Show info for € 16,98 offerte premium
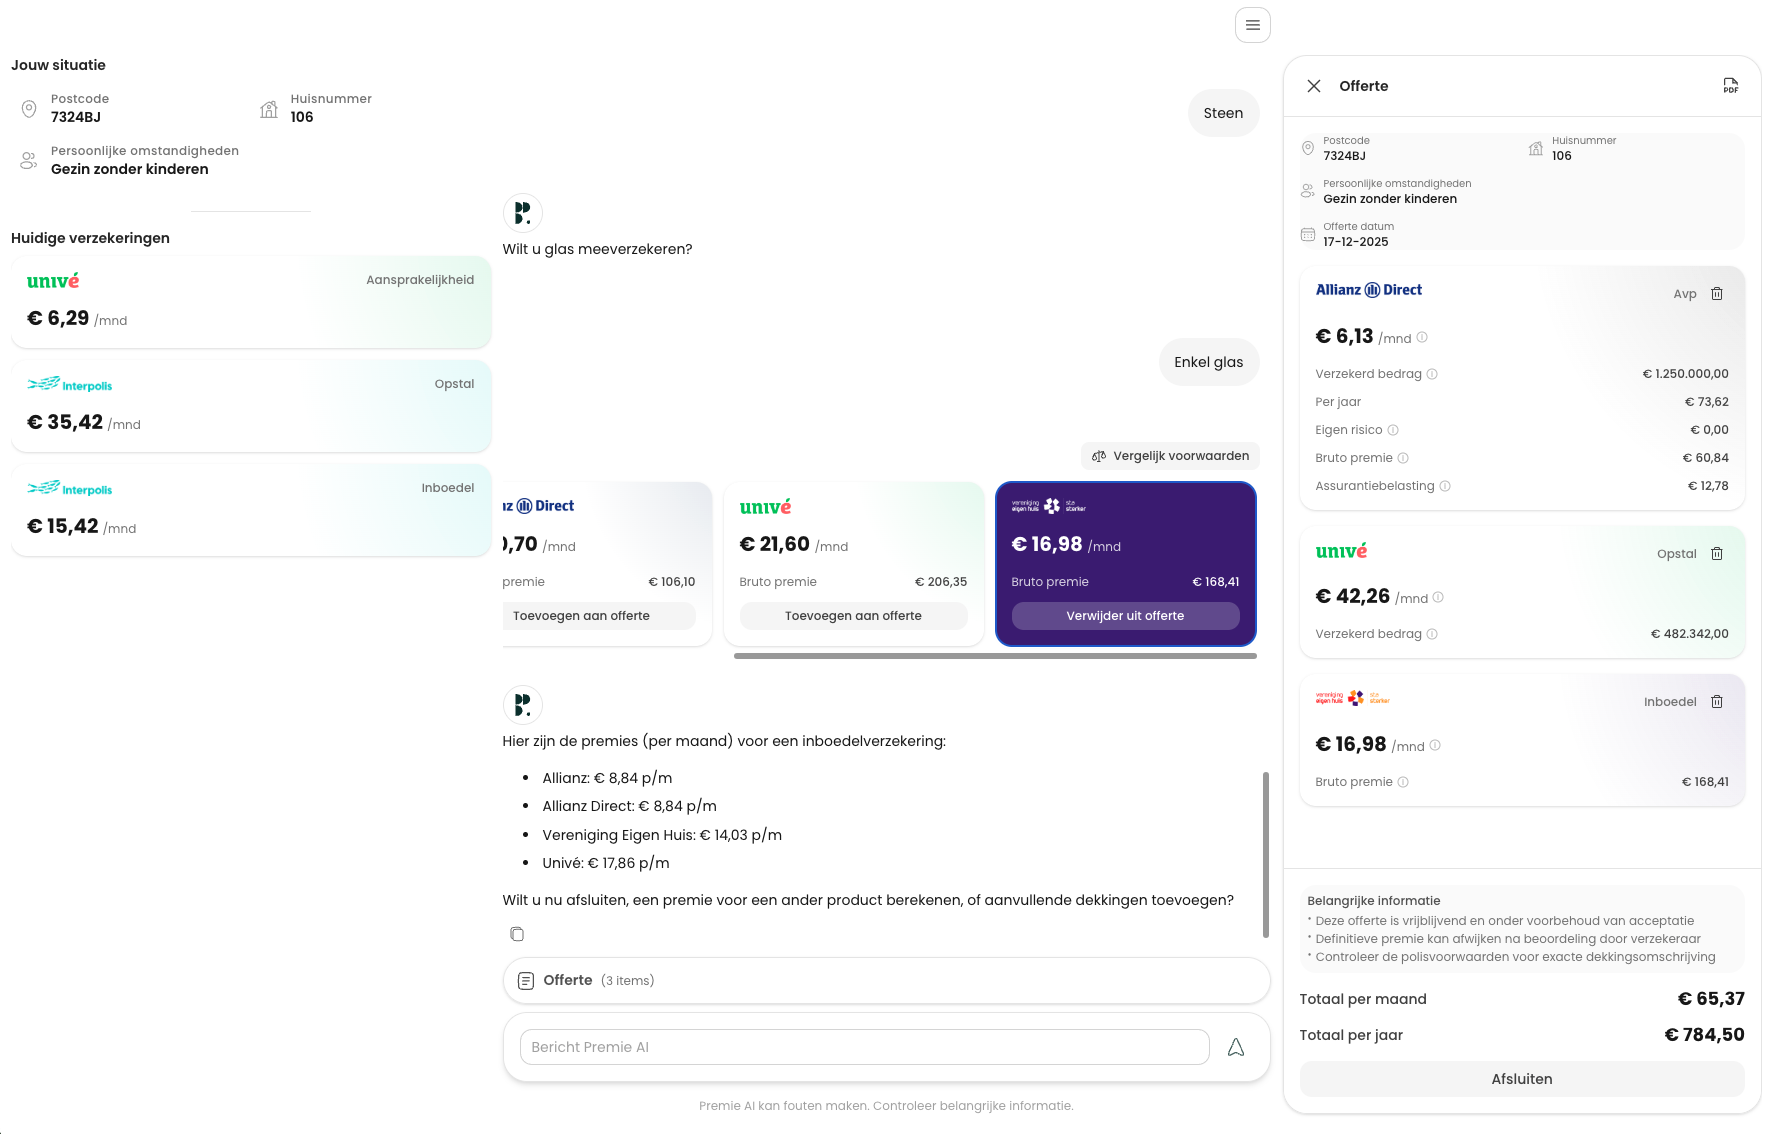Viewport: 1772px width, 1134px height. tap(1435, 745)
